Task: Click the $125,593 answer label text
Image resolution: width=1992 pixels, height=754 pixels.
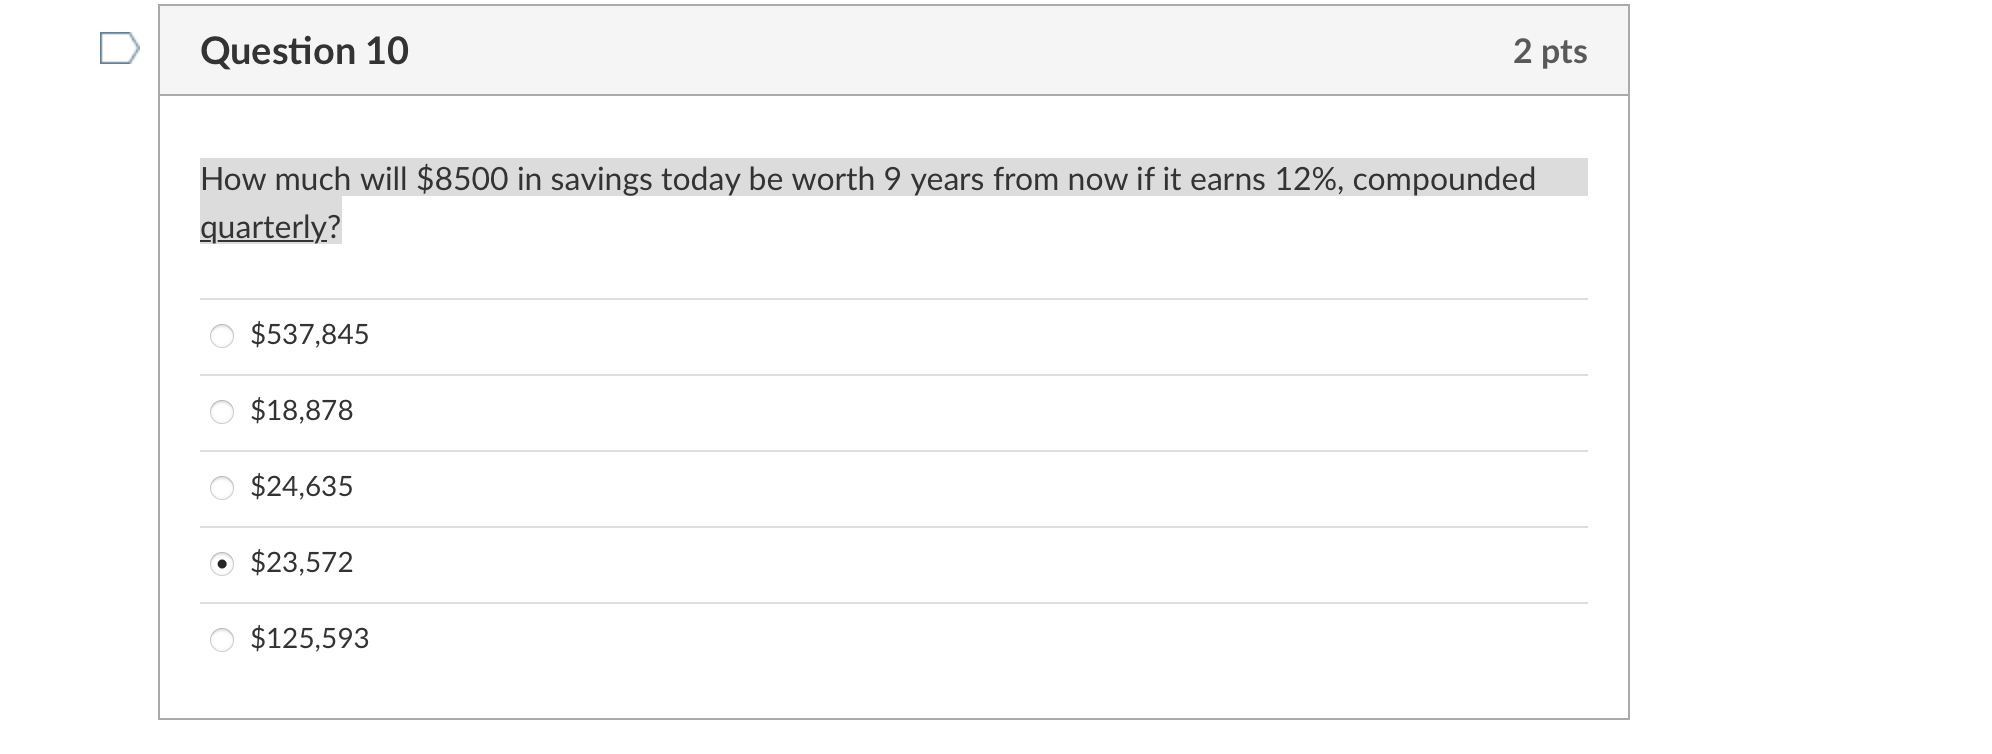Action: [x=309, y=638]
